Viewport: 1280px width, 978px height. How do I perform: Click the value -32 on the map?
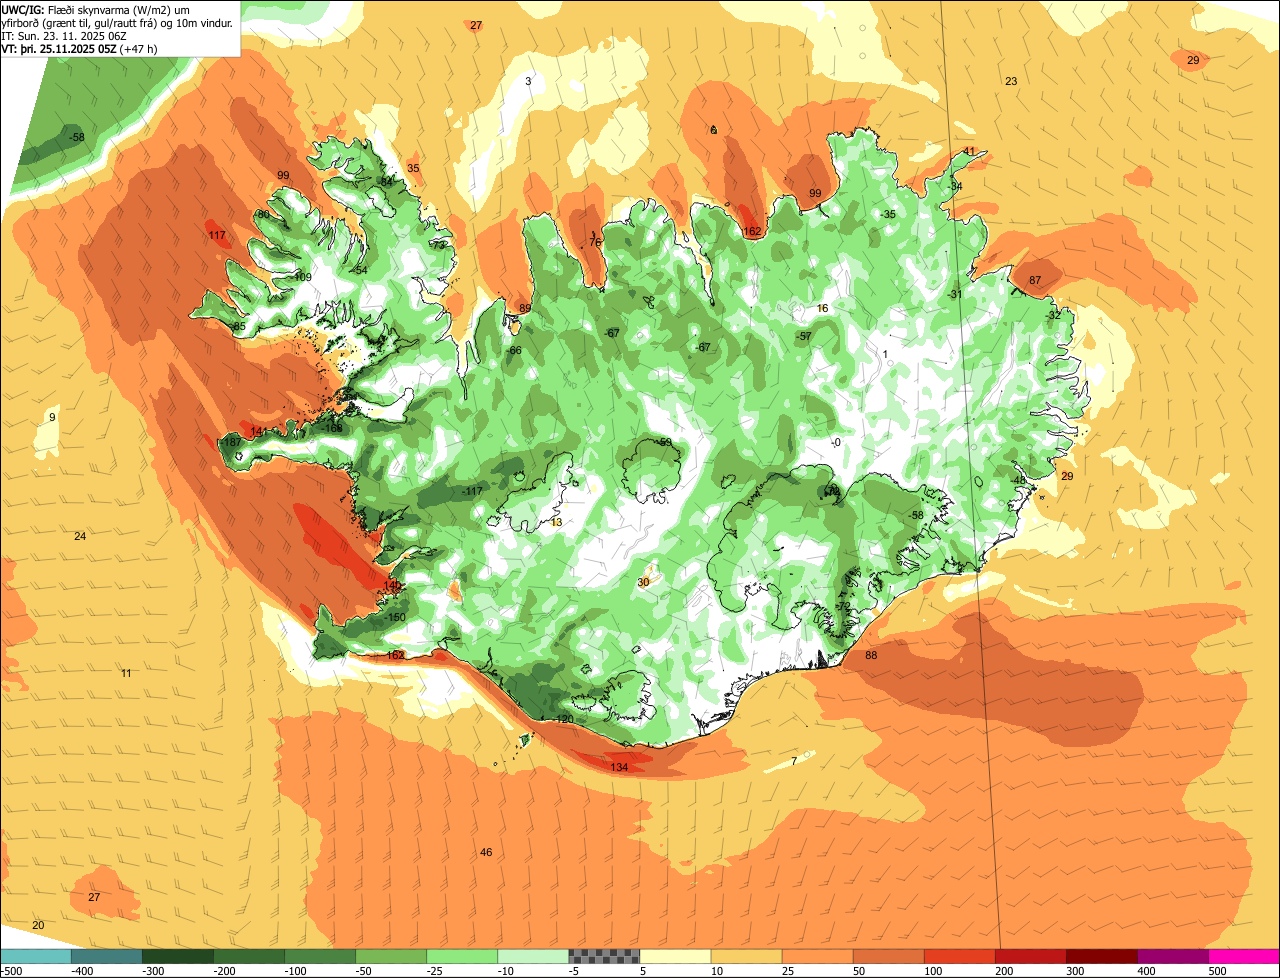click(1054, 315)
